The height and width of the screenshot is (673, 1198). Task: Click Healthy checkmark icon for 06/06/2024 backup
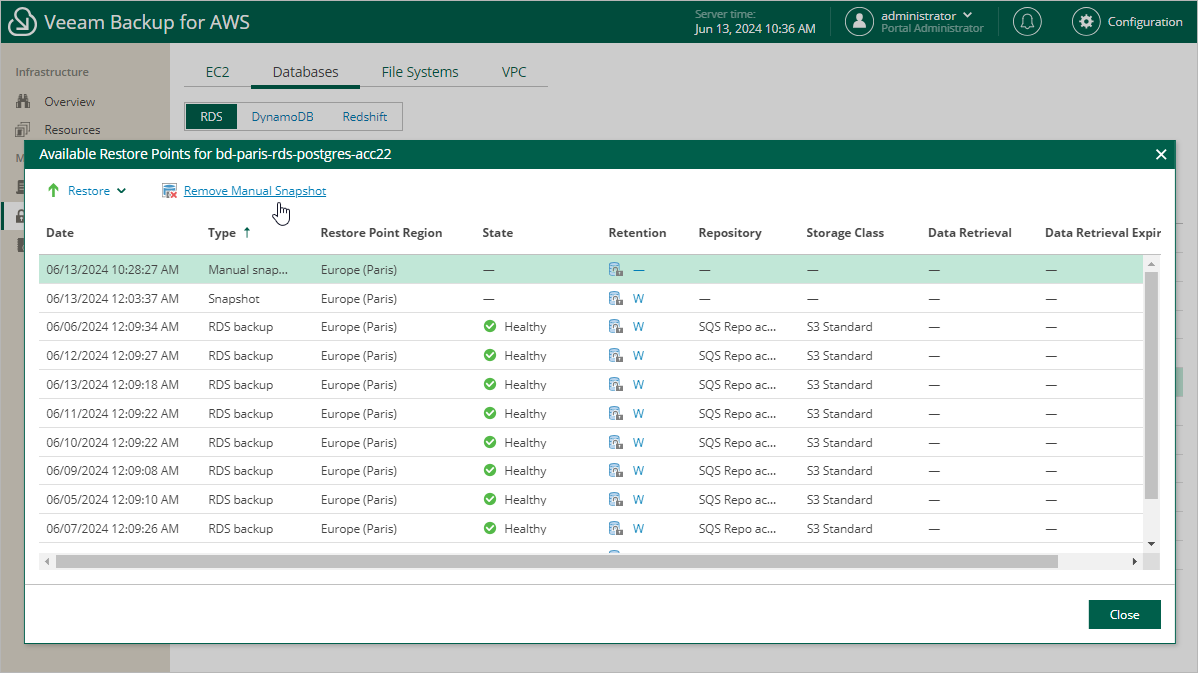490,326
